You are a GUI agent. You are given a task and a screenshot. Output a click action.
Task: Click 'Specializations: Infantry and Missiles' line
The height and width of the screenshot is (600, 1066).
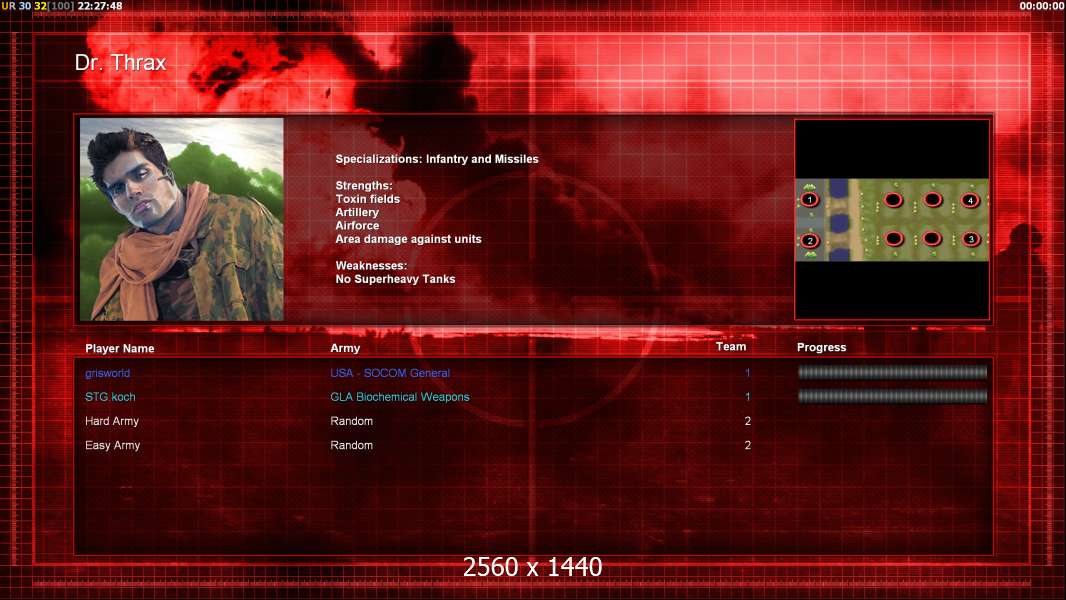[x=436, y=159]
